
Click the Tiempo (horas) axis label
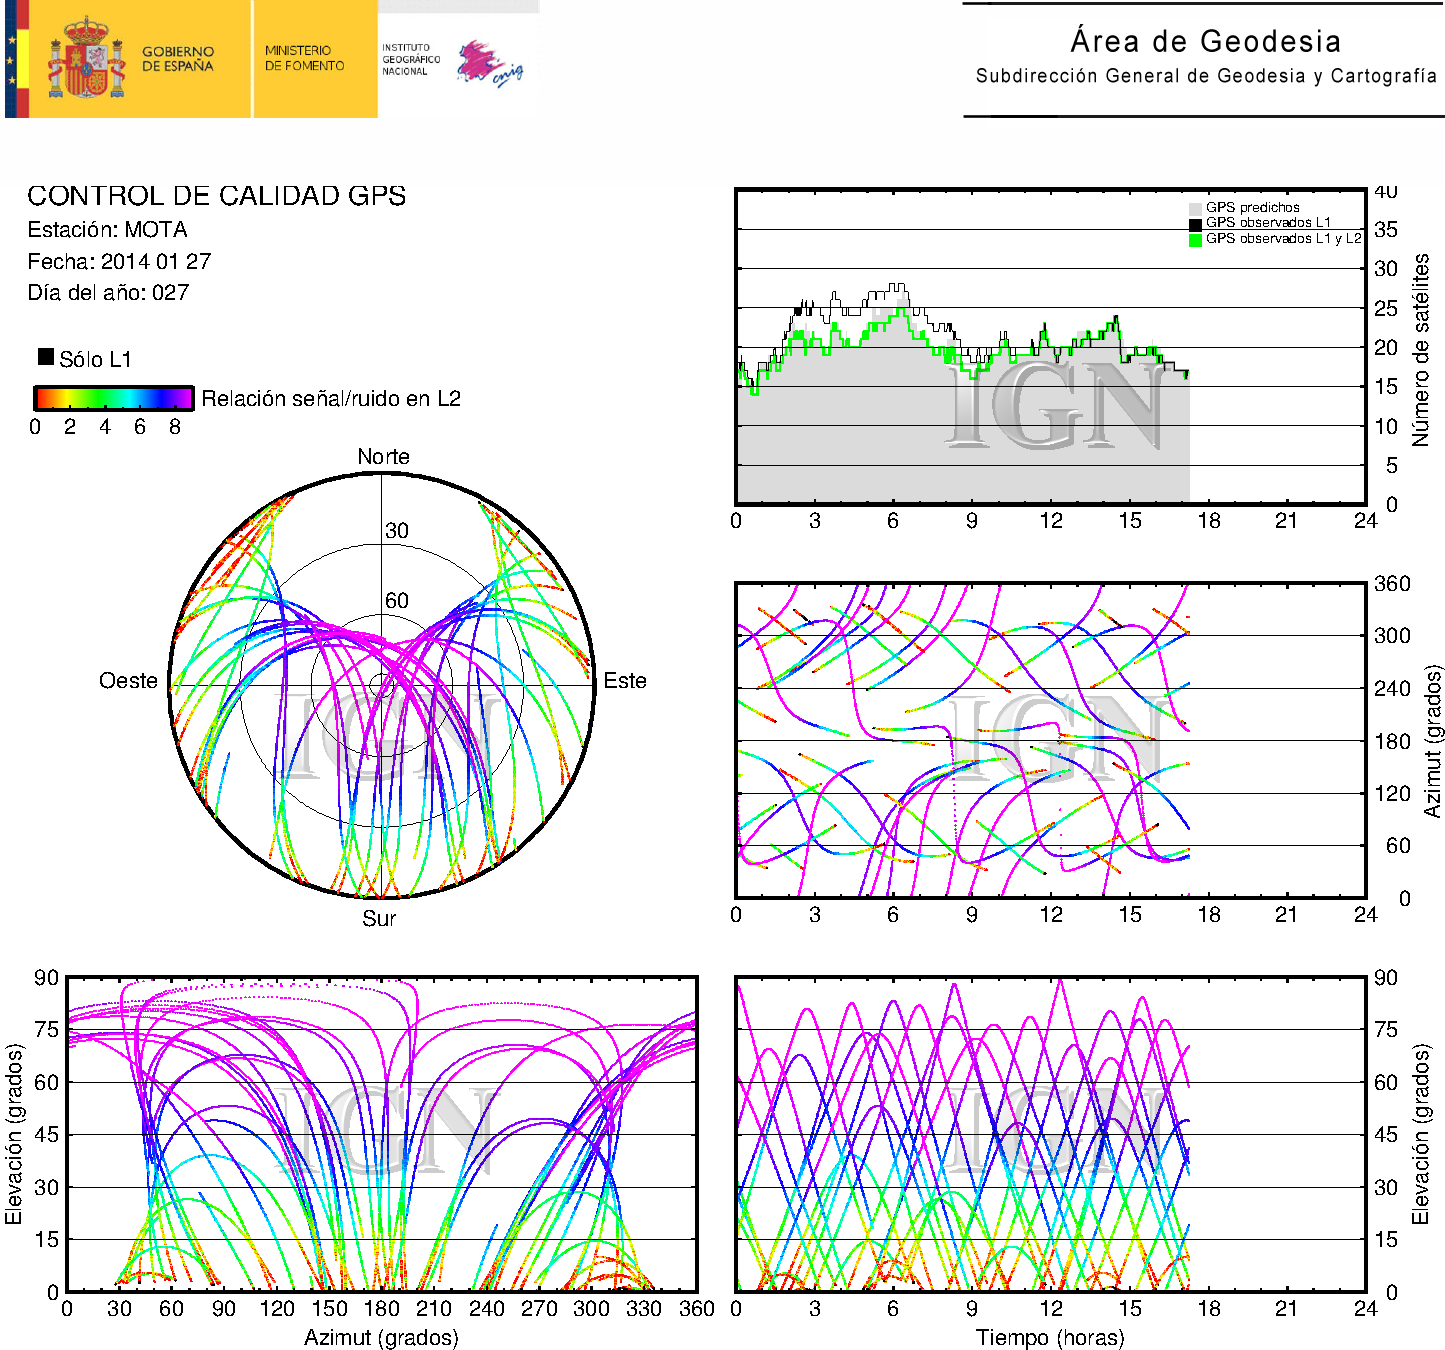coord(1049,1337)
